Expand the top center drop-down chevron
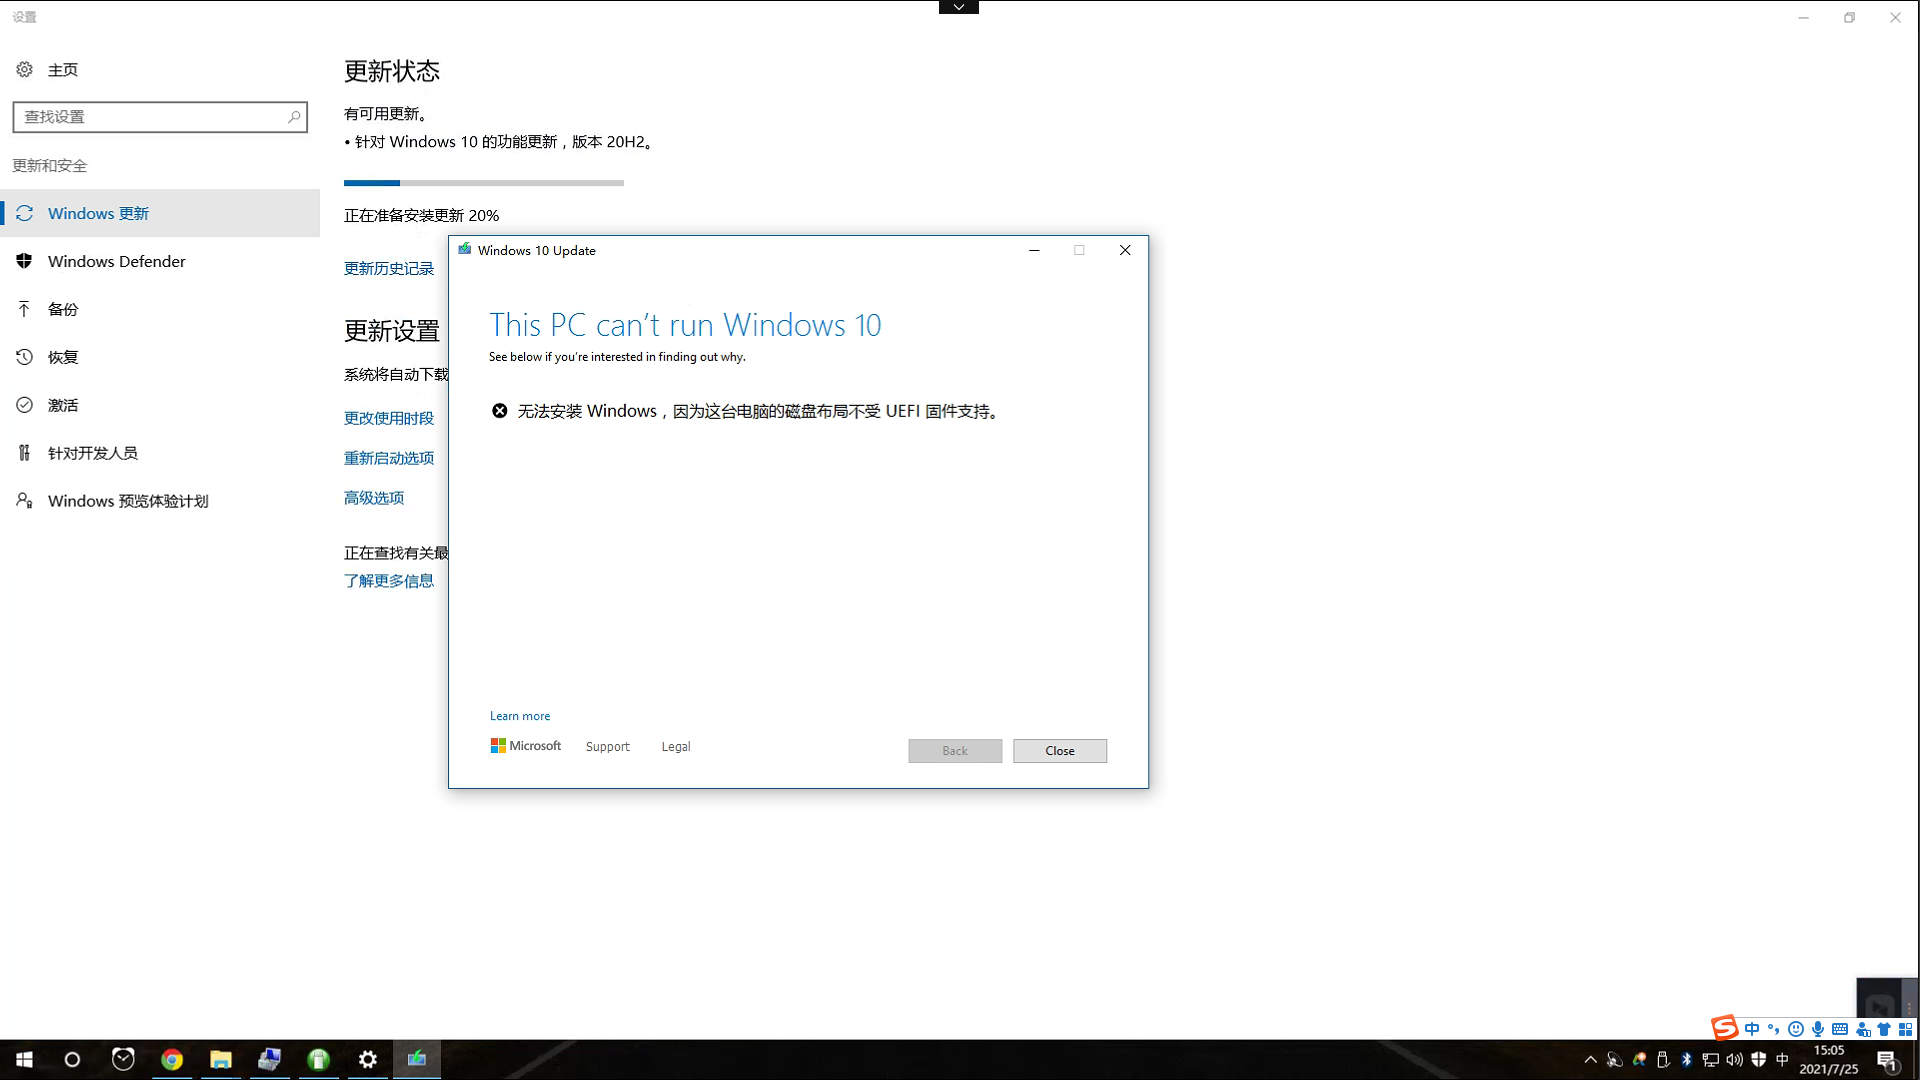1920x1080 pixels. [959, 7]
